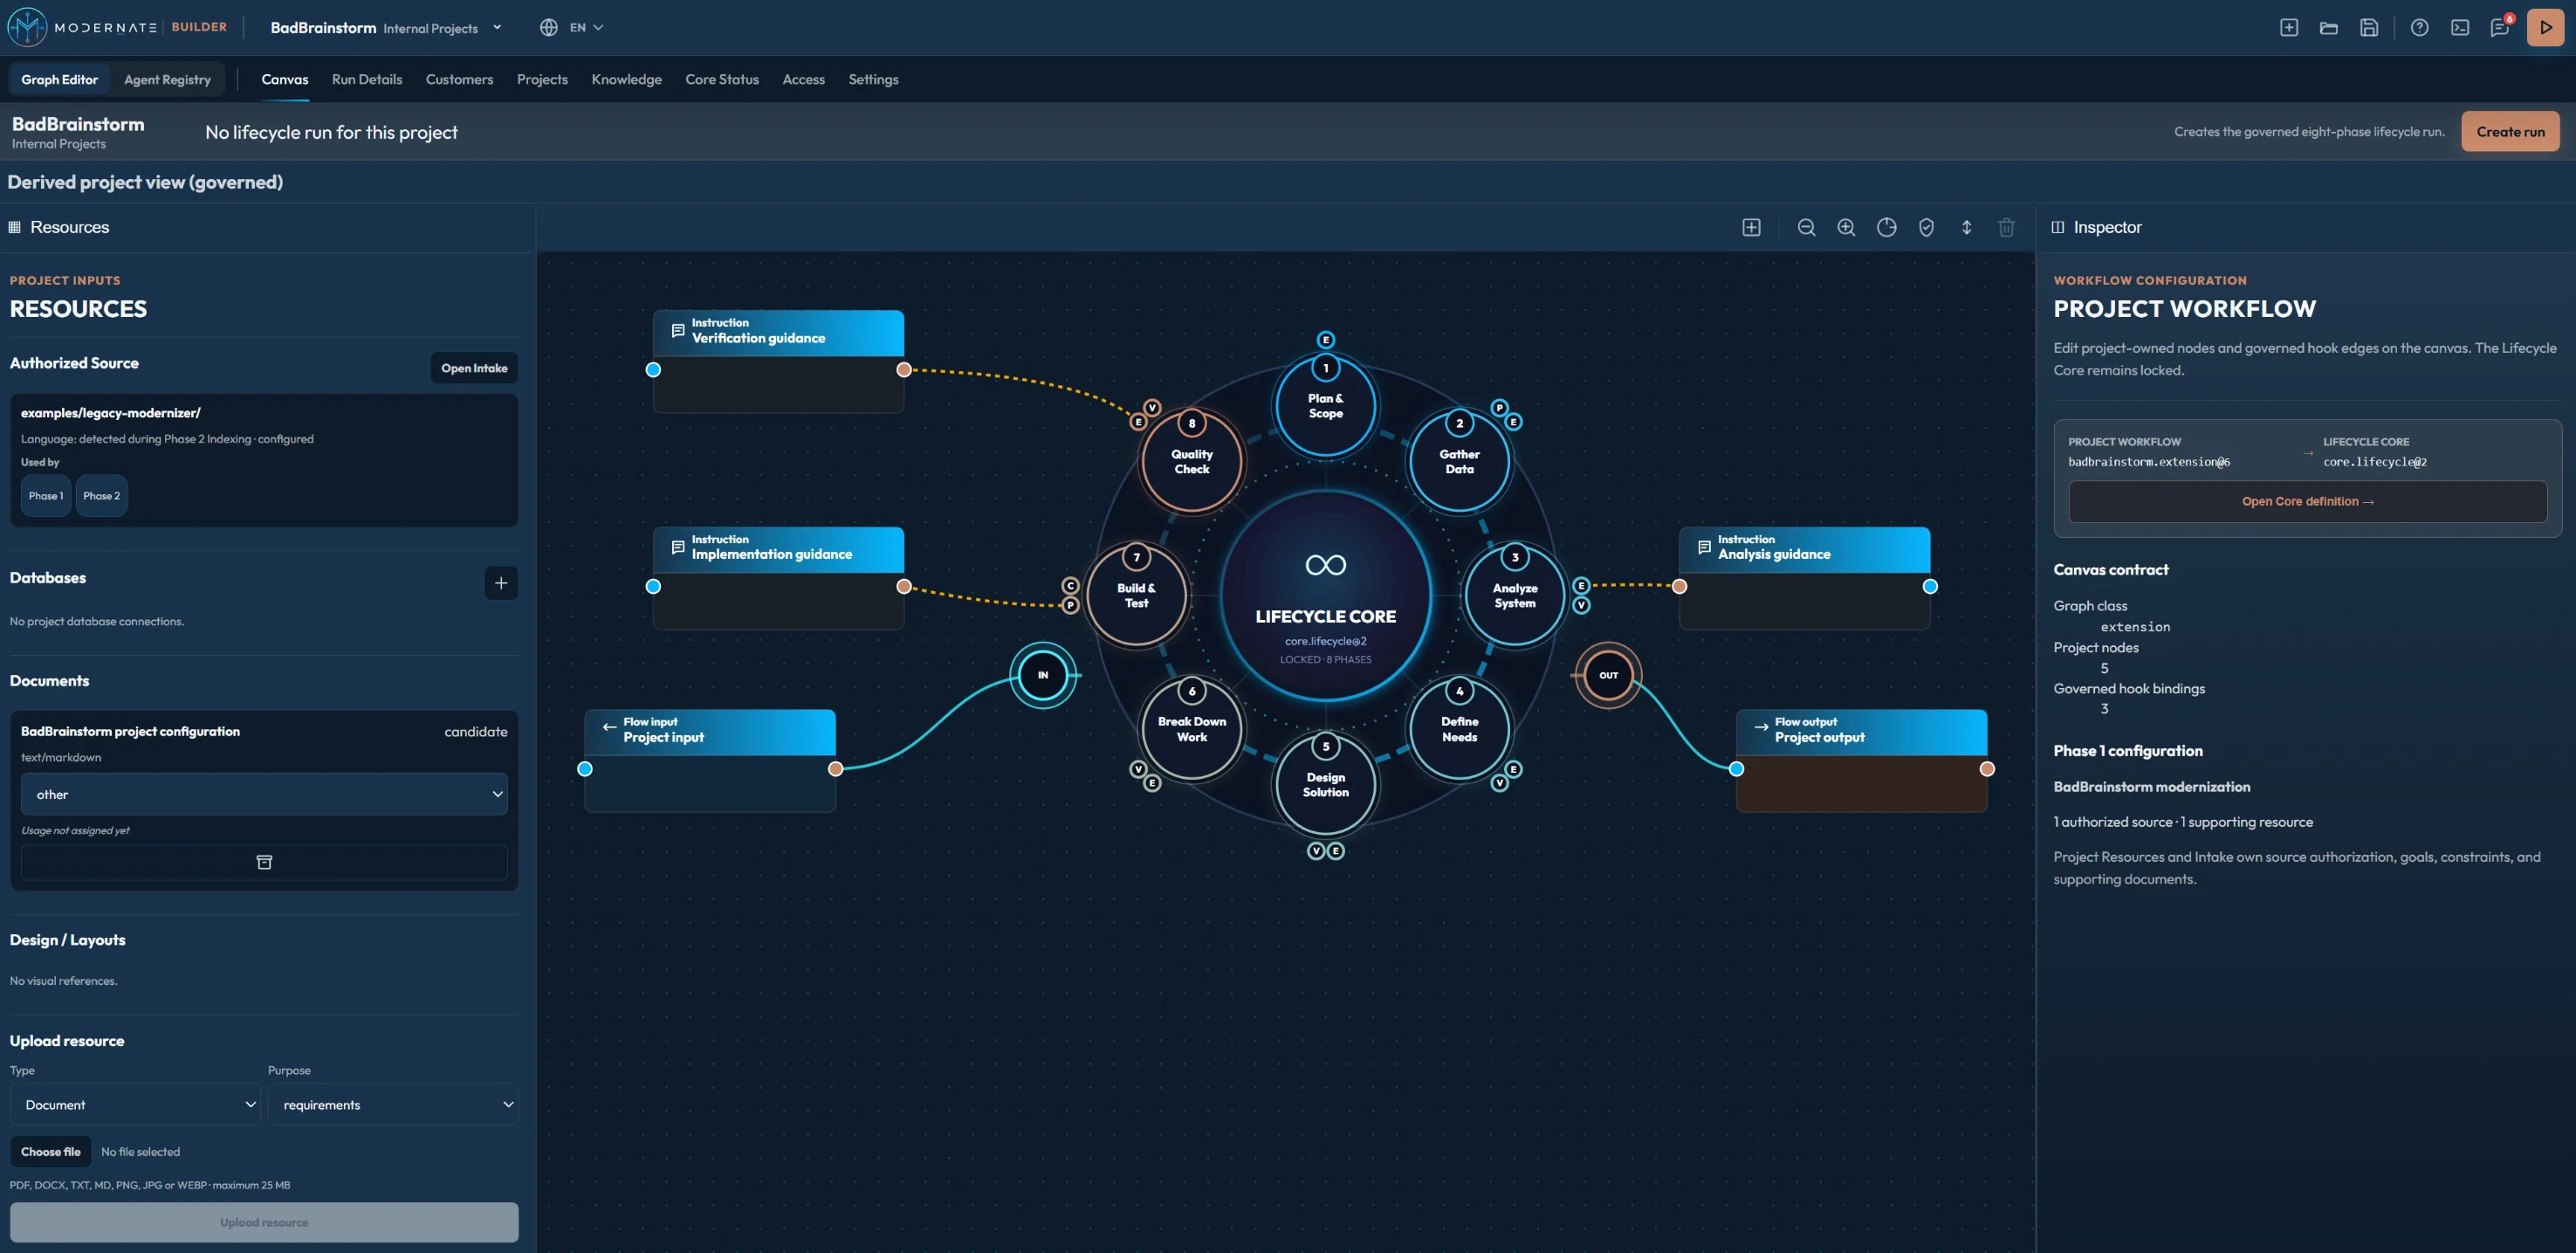Toggle the Inspector panel icon
This screenshot has height=1253, width=2576.
2058,227
